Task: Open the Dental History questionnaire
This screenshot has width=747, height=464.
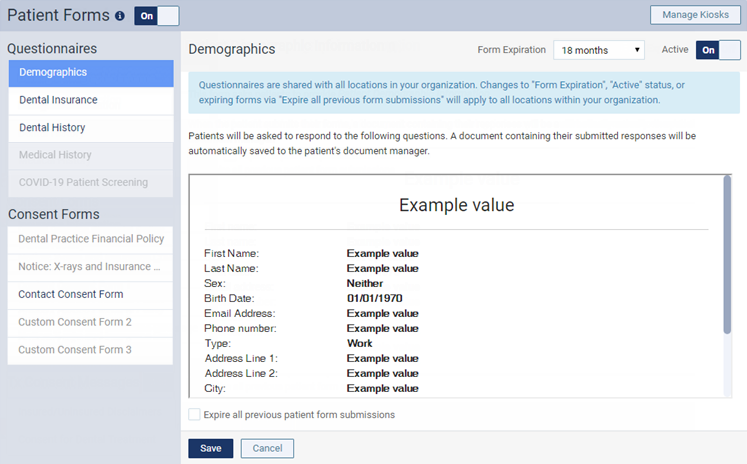Action: [x=91, y=128]
